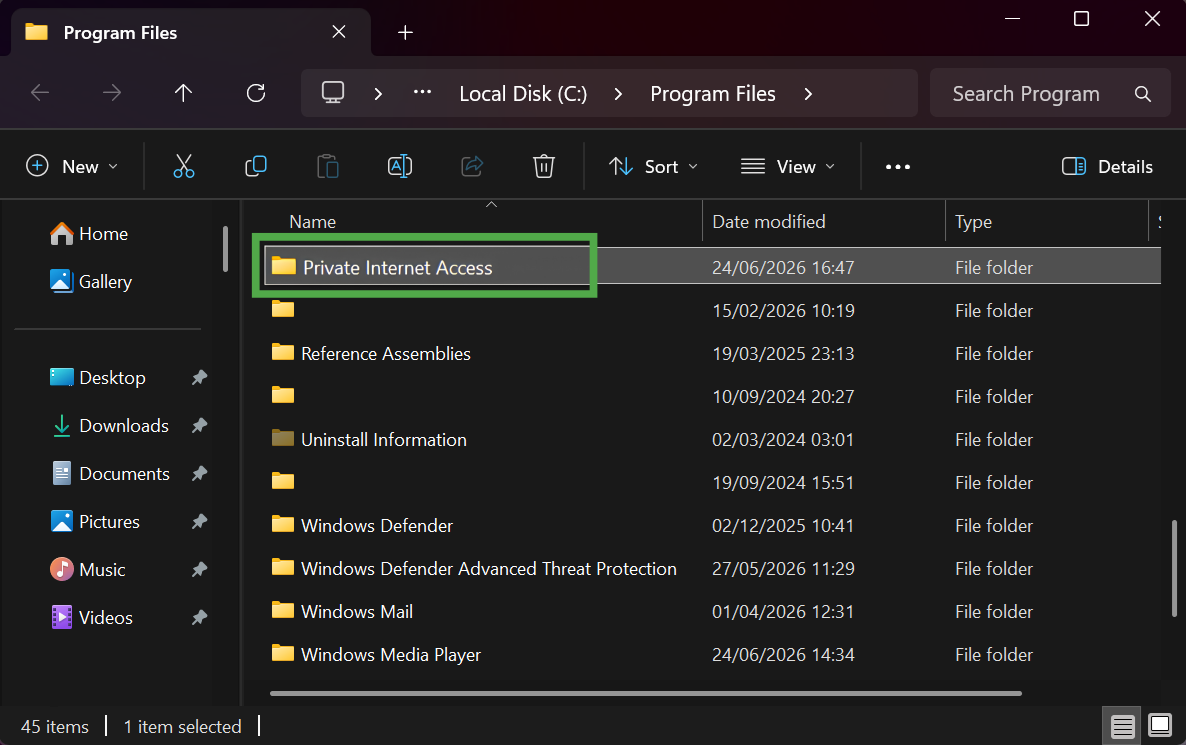Toggle the Details pane
The height and width of the screenshot is (745, 1186).
pyautogui.click(x=1107, y=166)
